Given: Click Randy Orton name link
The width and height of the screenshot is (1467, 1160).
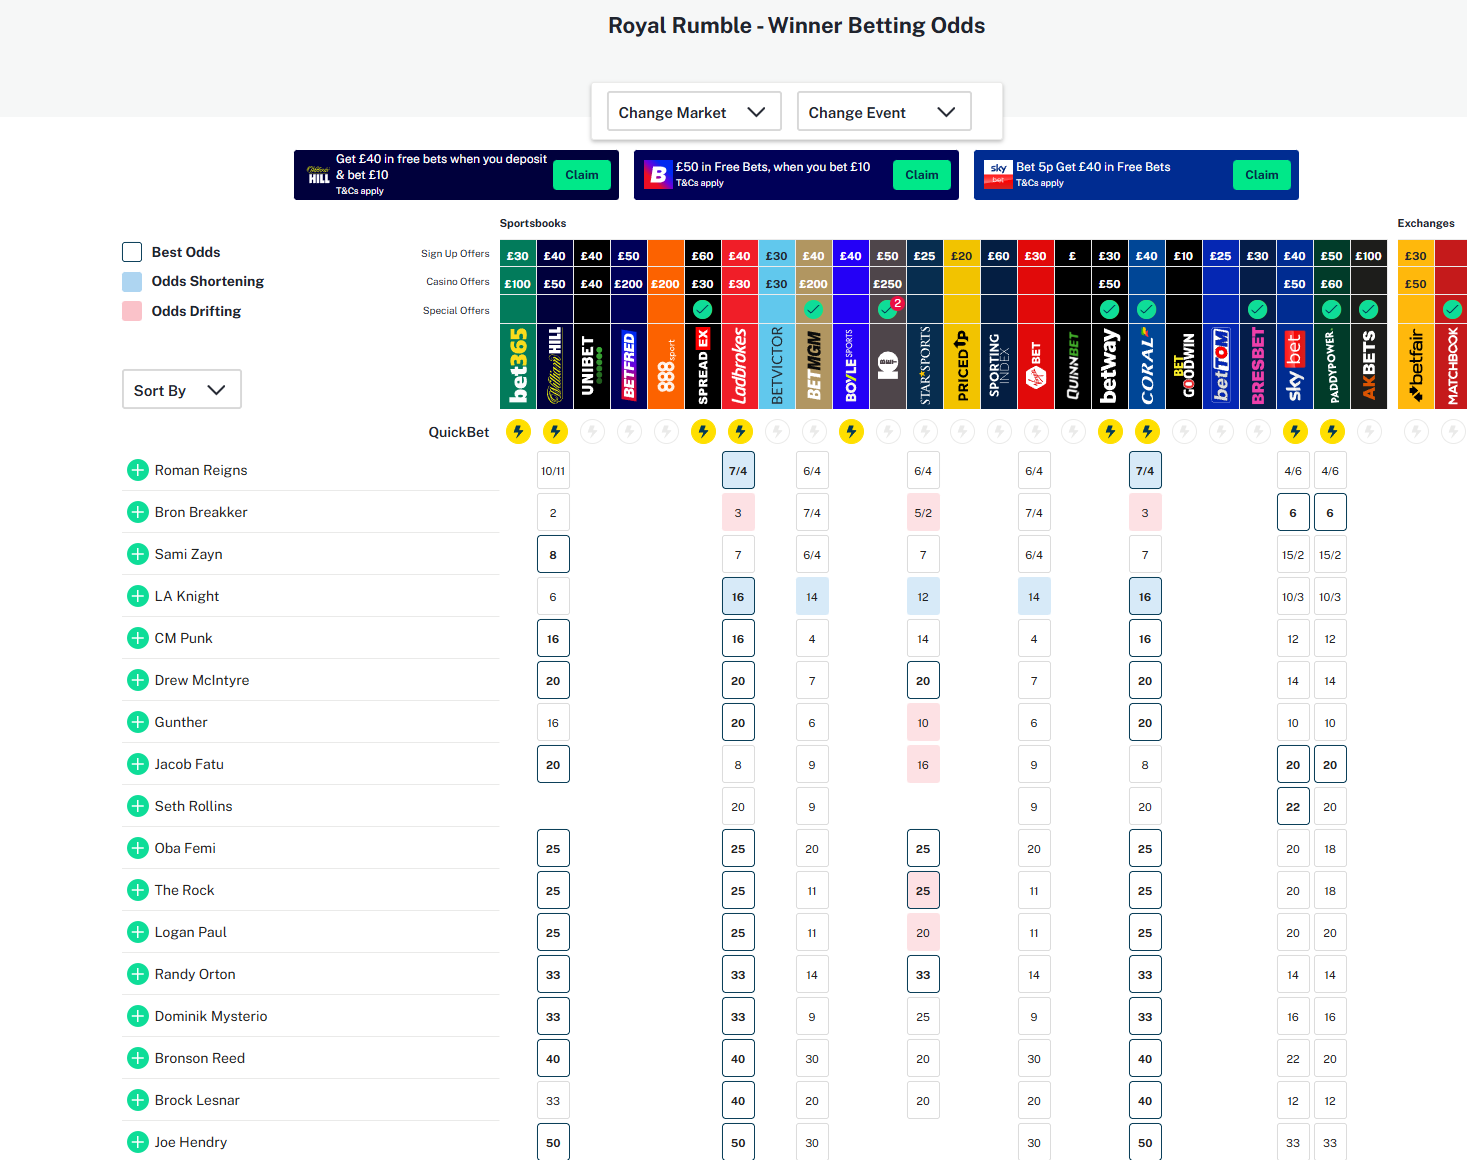Looking at the screenshot, I should pyautogui.click(x=195, y=974).
